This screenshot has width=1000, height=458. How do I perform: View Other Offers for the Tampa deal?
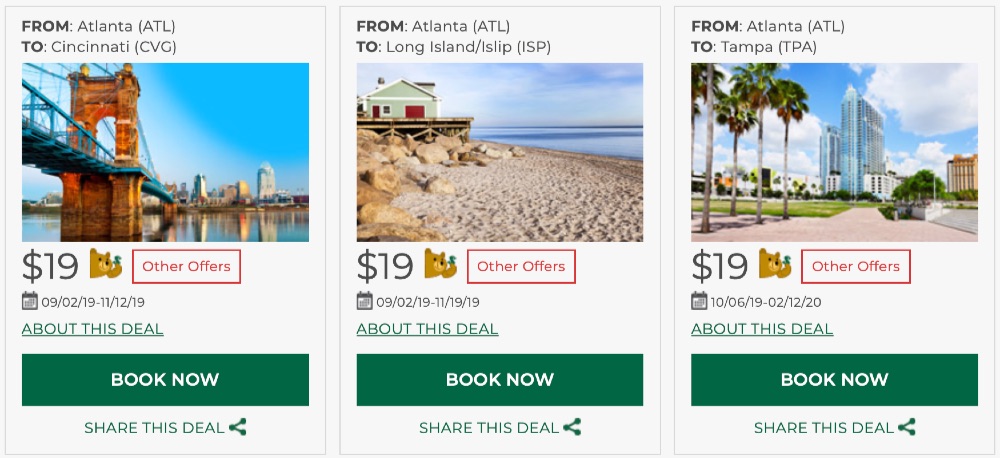click(x=856, y=266)
